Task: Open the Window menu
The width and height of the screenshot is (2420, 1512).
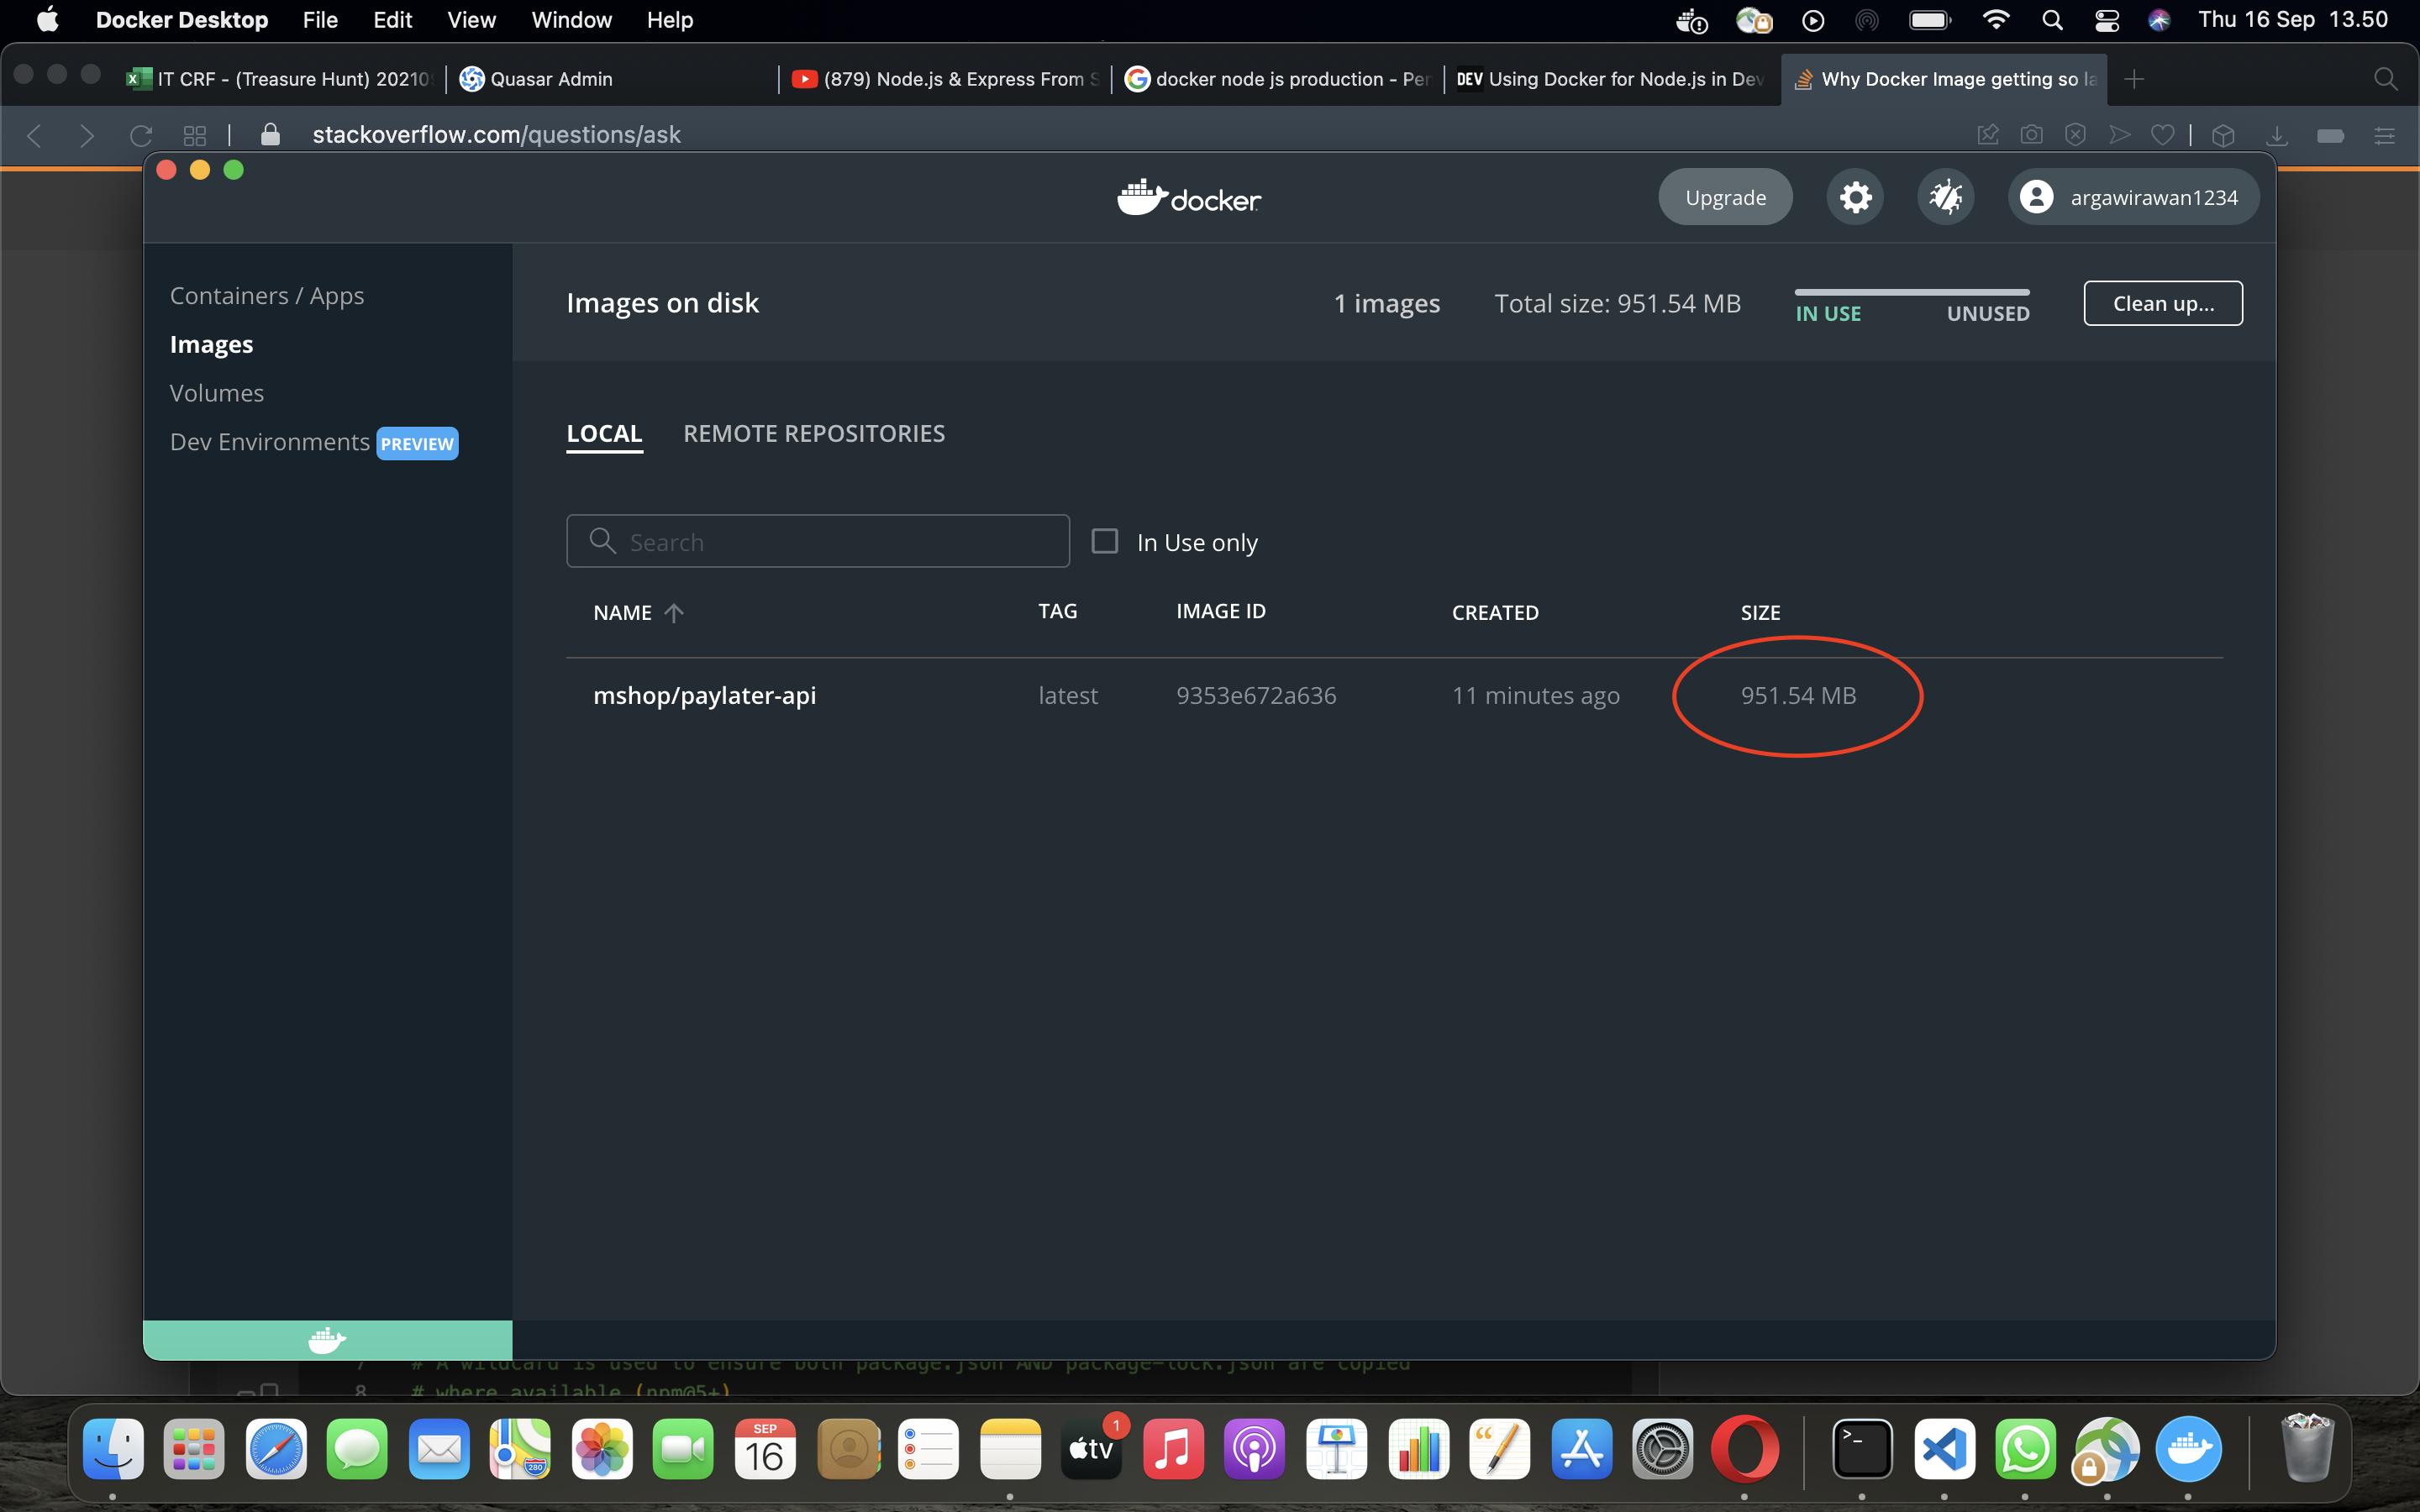Action: pos(571,20)
